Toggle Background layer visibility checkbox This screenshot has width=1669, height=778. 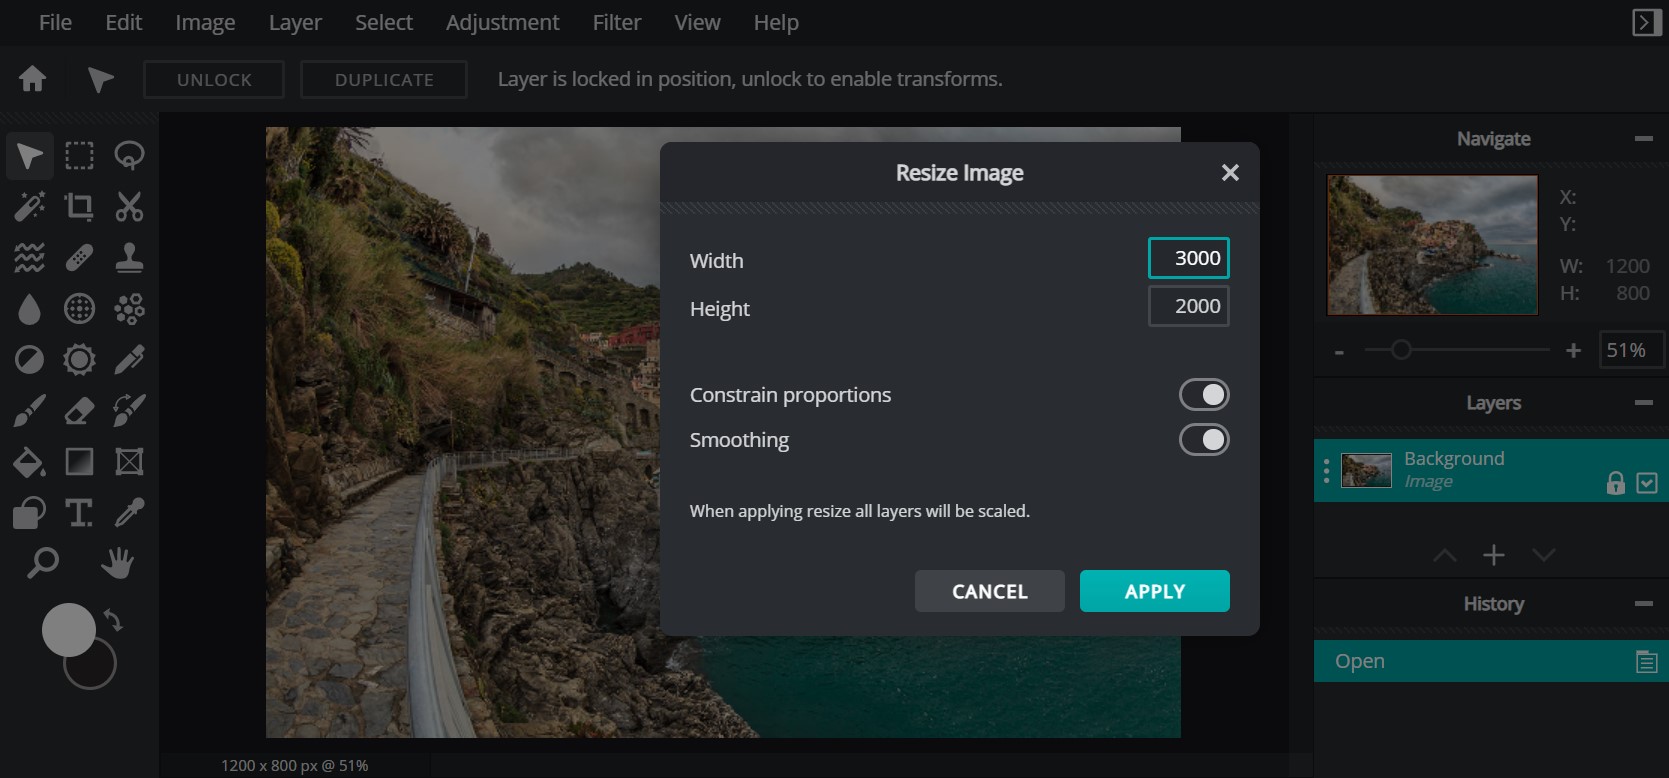1646,484
